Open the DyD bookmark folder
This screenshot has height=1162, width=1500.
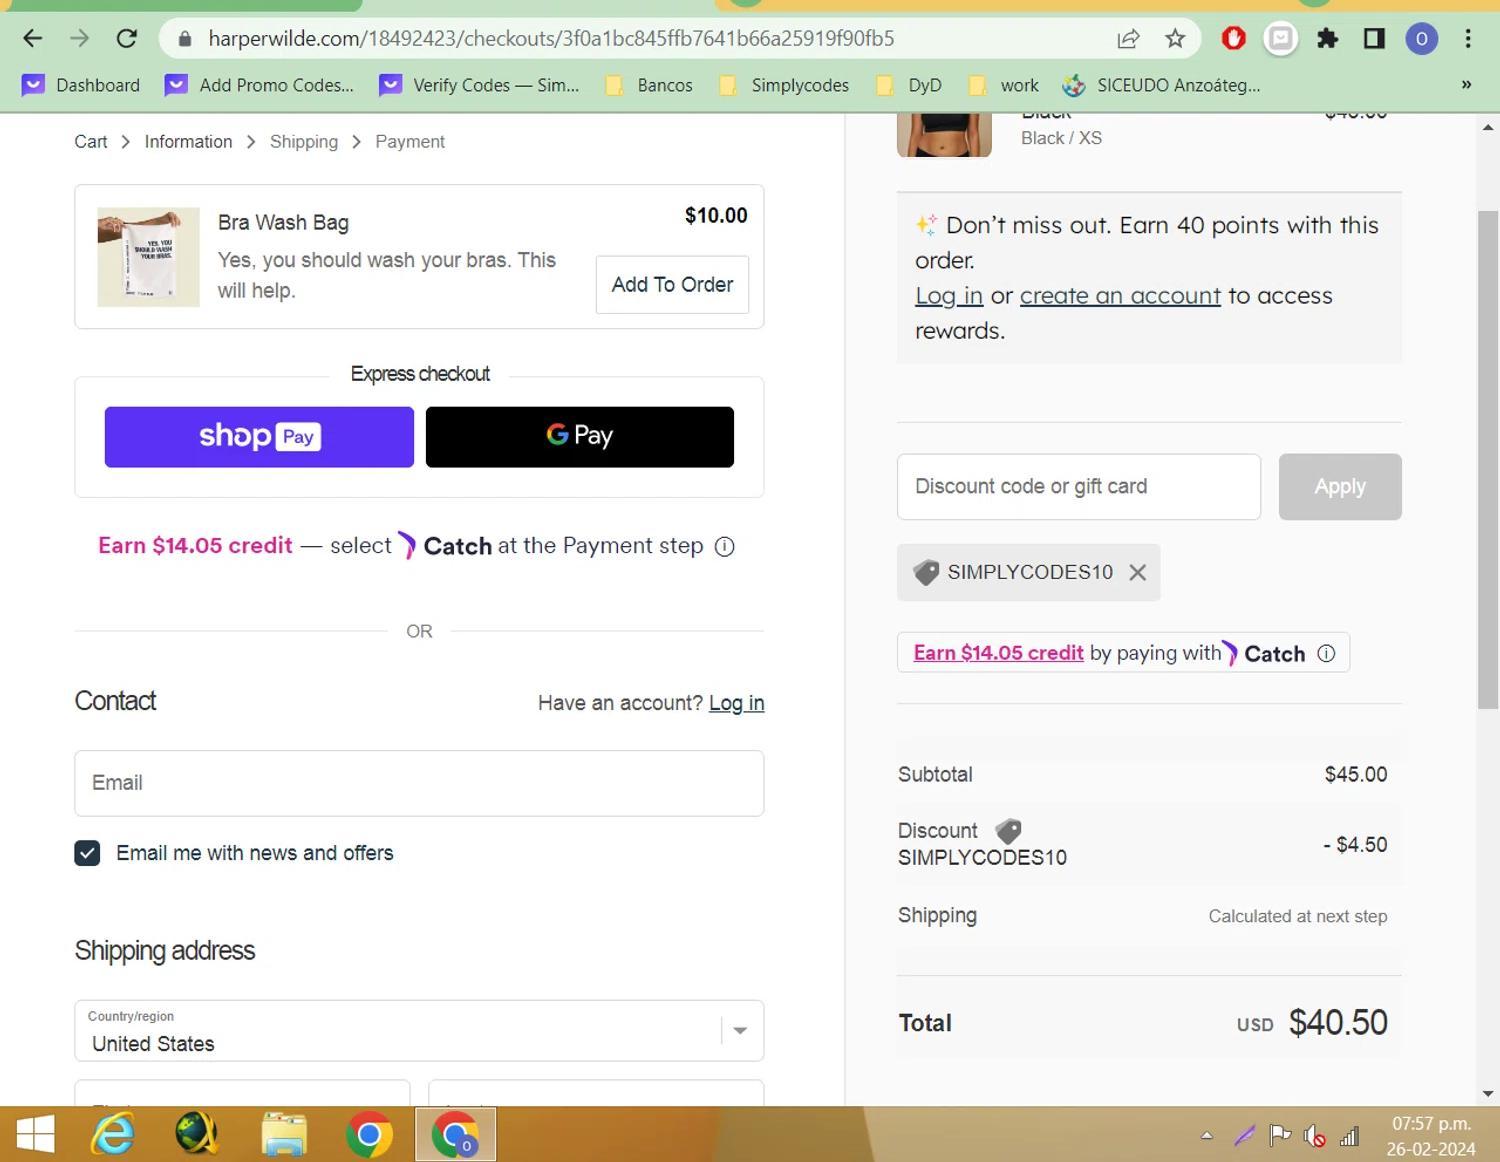(908, 85)
